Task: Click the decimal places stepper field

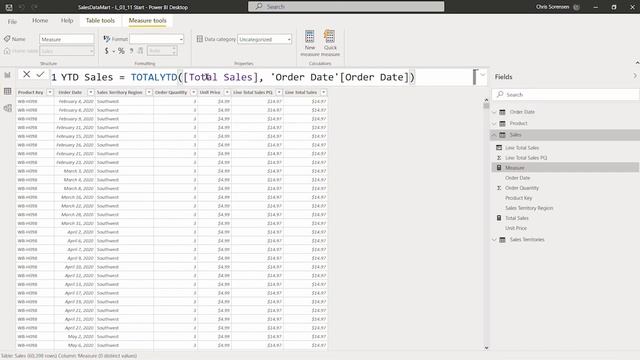Action: point(162,51)
